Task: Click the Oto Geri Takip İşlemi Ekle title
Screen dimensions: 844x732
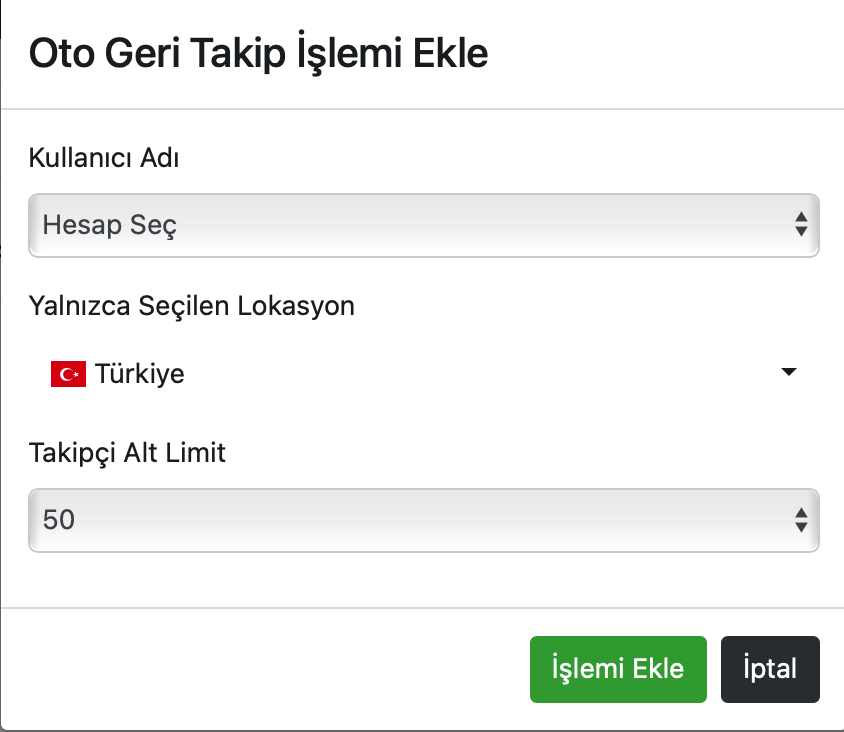Action: (x=258, y=53)
